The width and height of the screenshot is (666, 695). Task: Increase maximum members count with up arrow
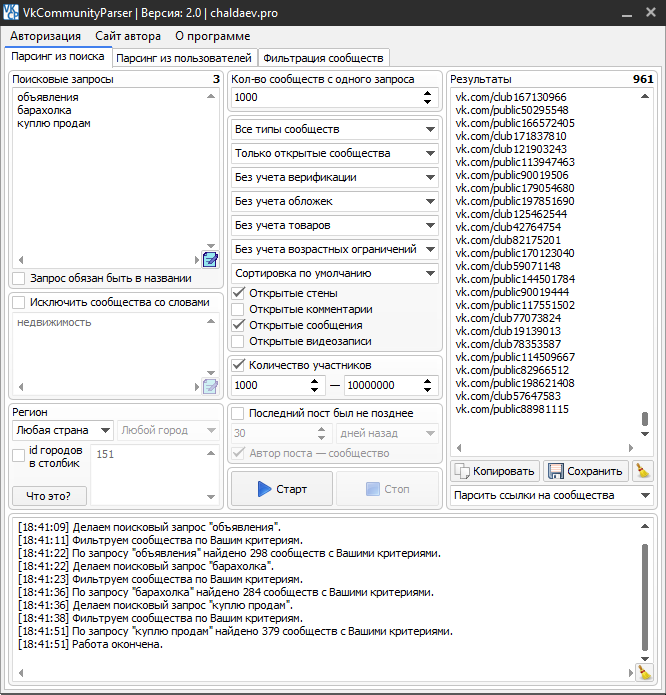tap(429, 381)
